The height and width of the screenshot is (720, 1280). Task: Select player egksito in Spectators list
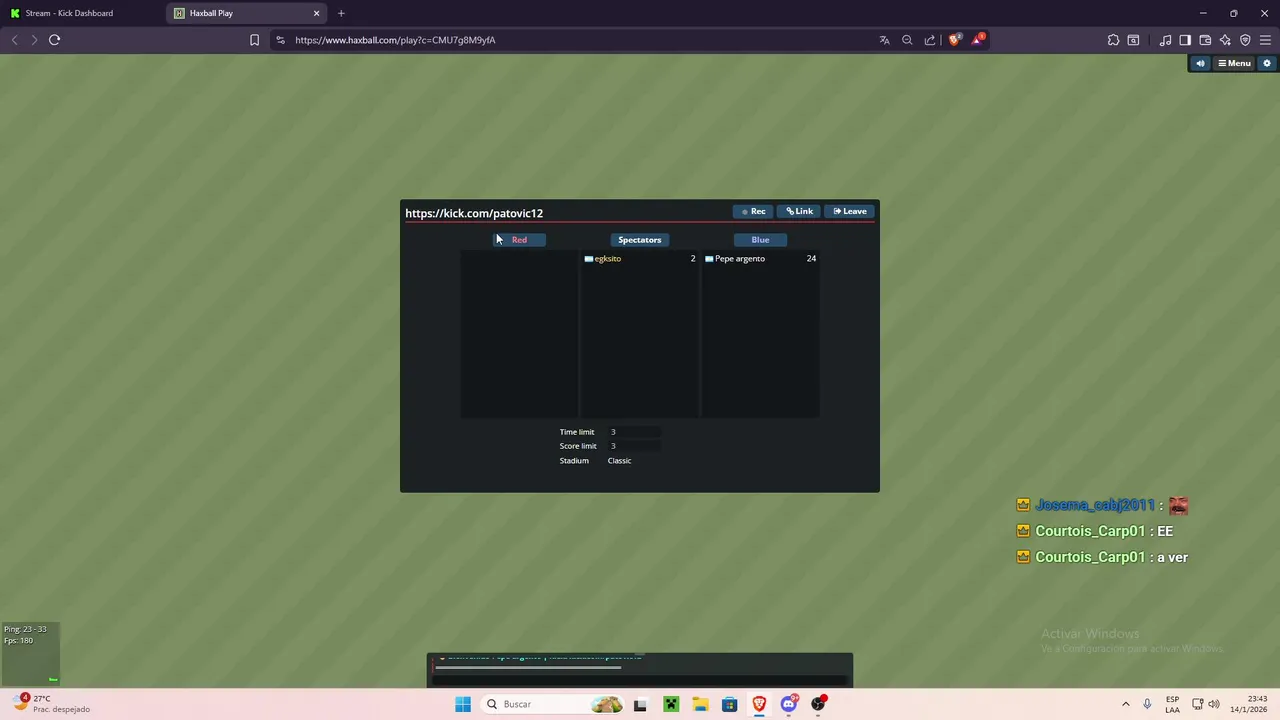640,259
